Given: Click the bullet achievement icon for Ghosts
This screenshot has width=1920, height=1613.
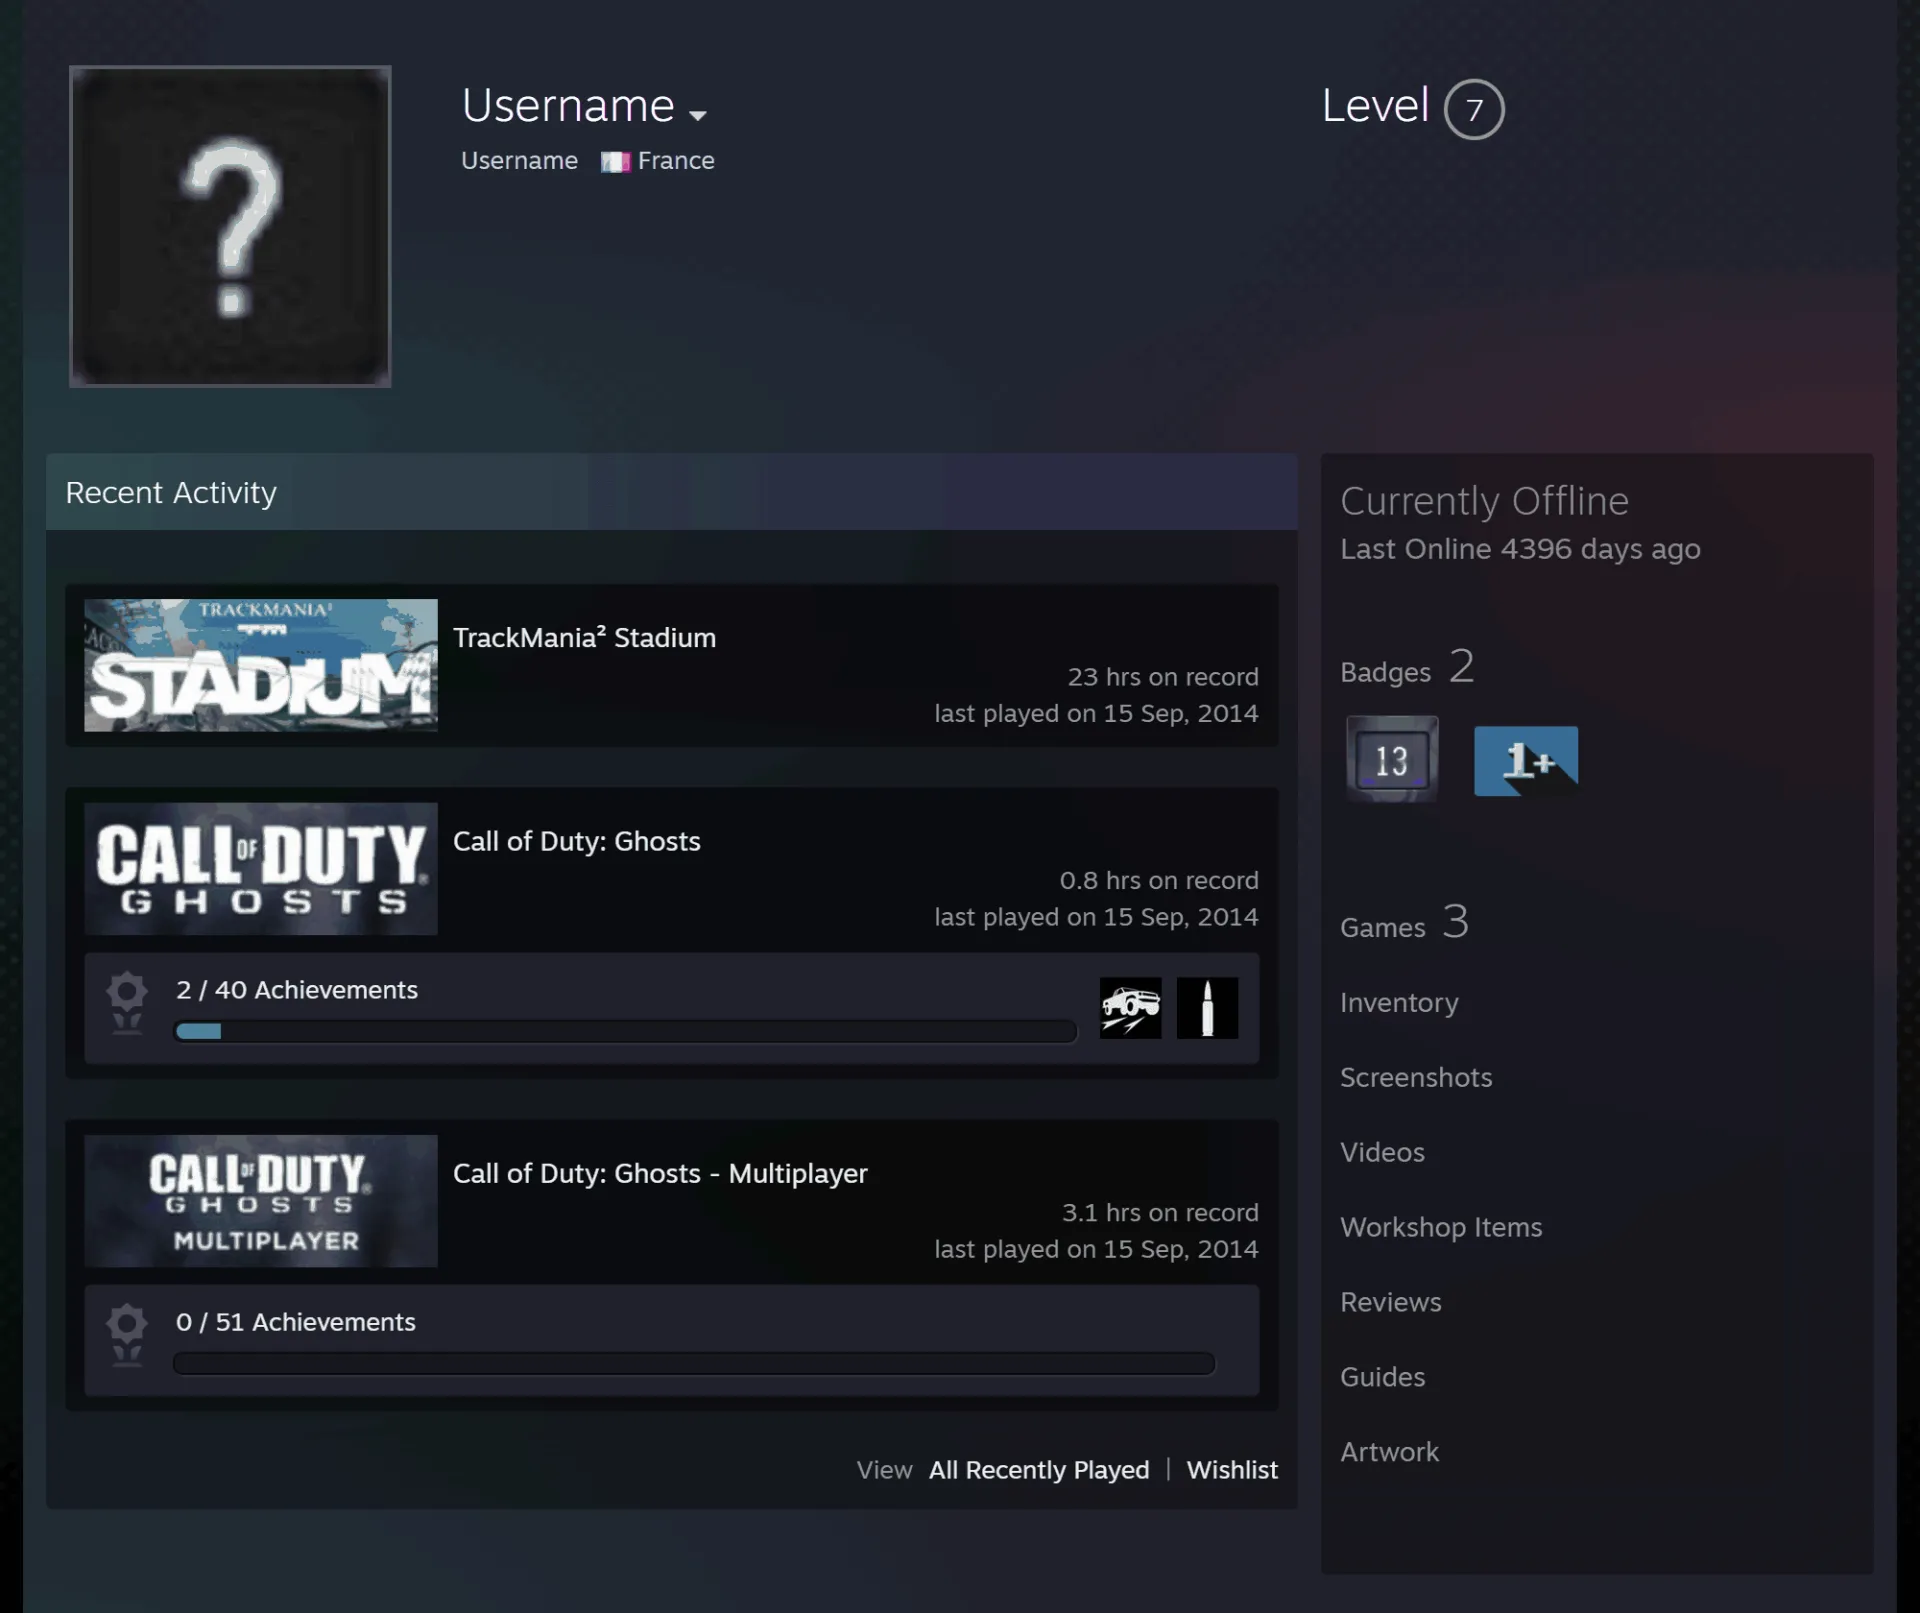Looking at the screenshot, I should click(x=1207, y=1008).
